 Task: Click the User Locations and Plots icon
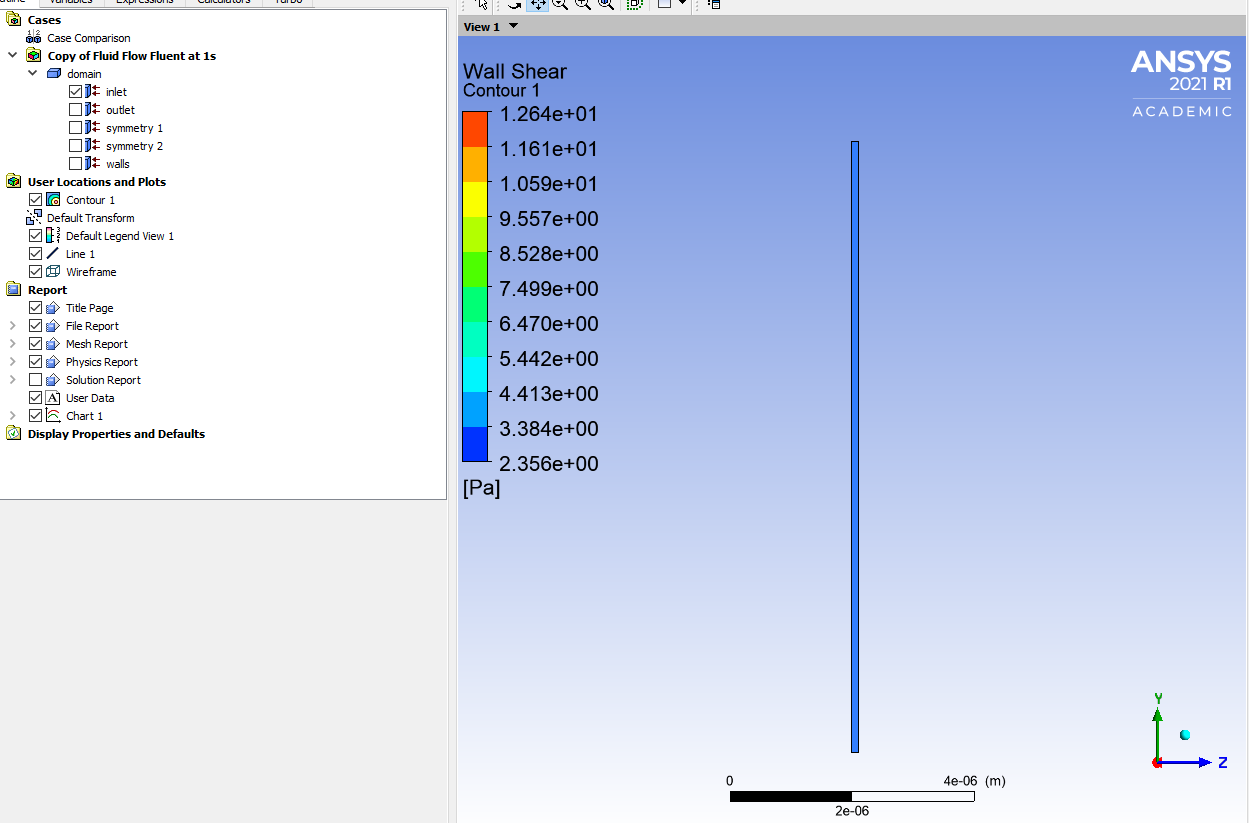(x=13, y=182)
